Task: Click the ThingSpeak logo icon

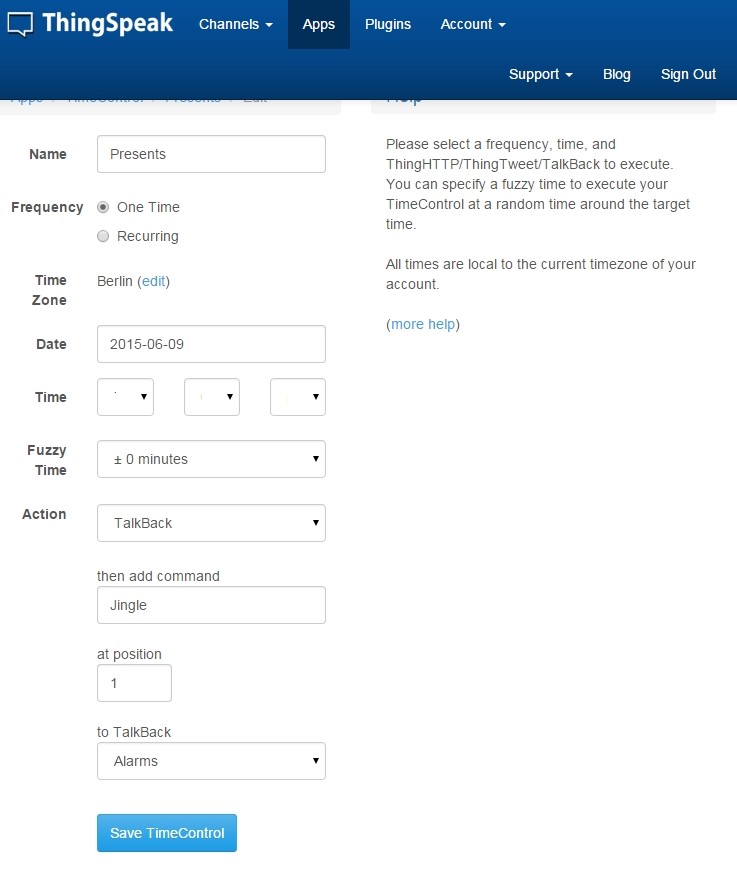Action: (20, 24)
